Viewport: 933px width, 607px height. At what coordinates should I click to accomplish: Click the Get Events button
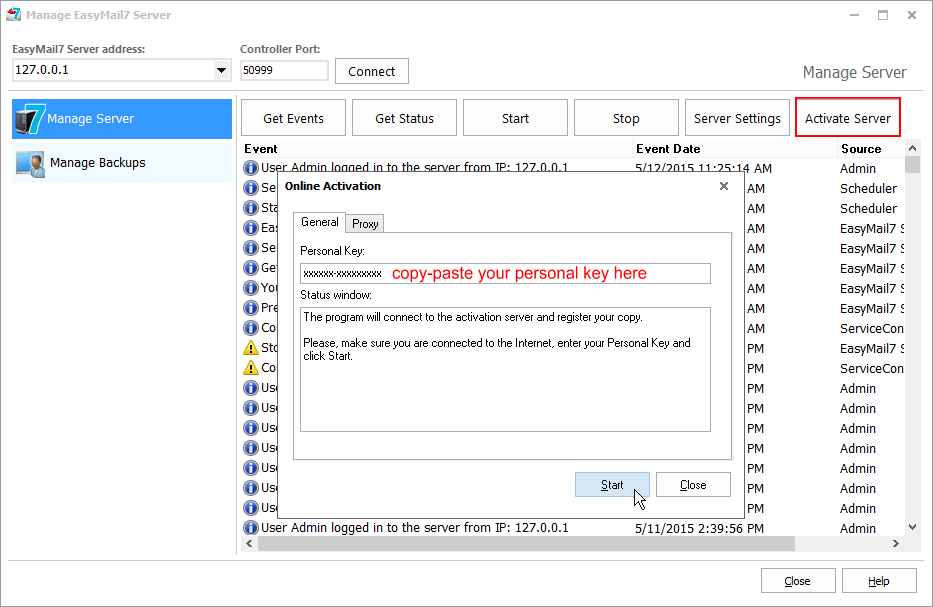coord(293,118)
